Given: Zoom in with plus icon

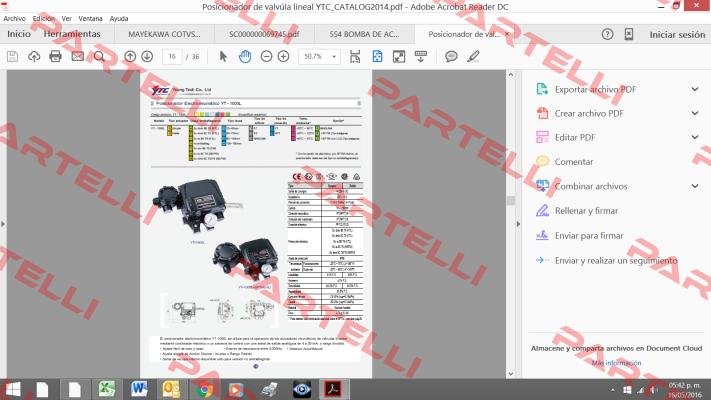Looking at the screenshot, I should 283,57.
